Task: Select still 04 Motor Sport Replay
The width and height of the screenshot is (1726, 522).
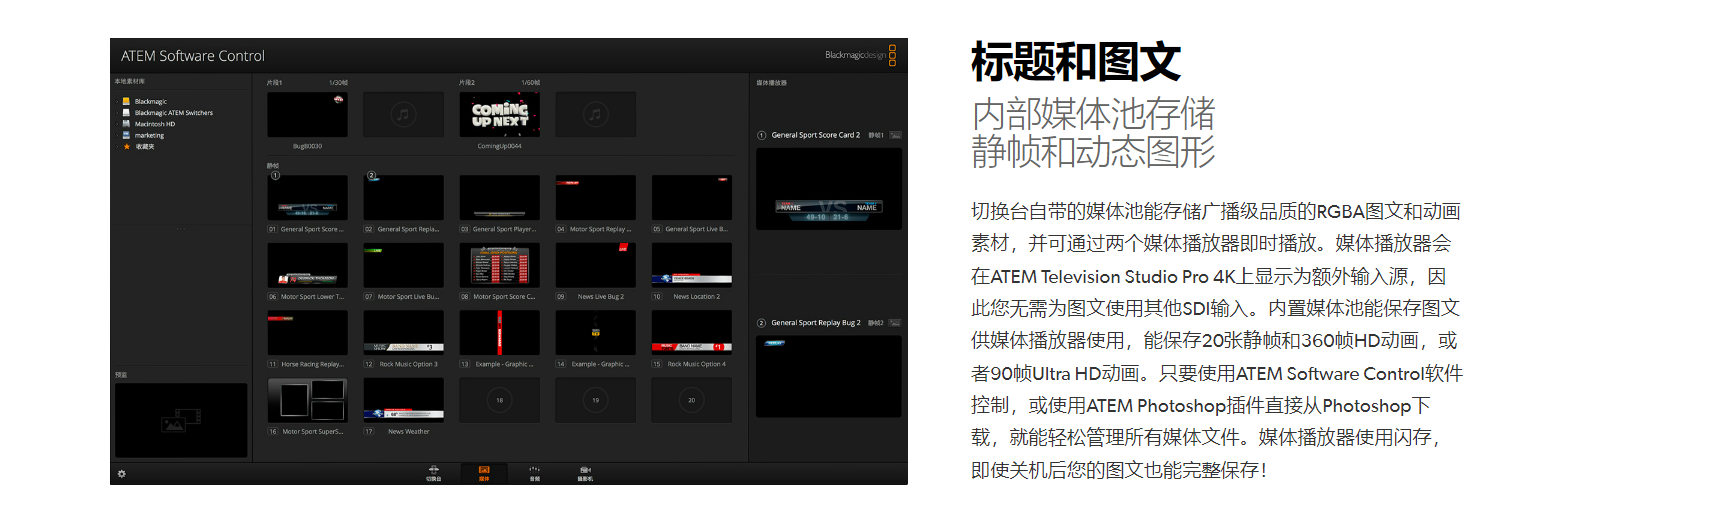Action: point(595,198)
